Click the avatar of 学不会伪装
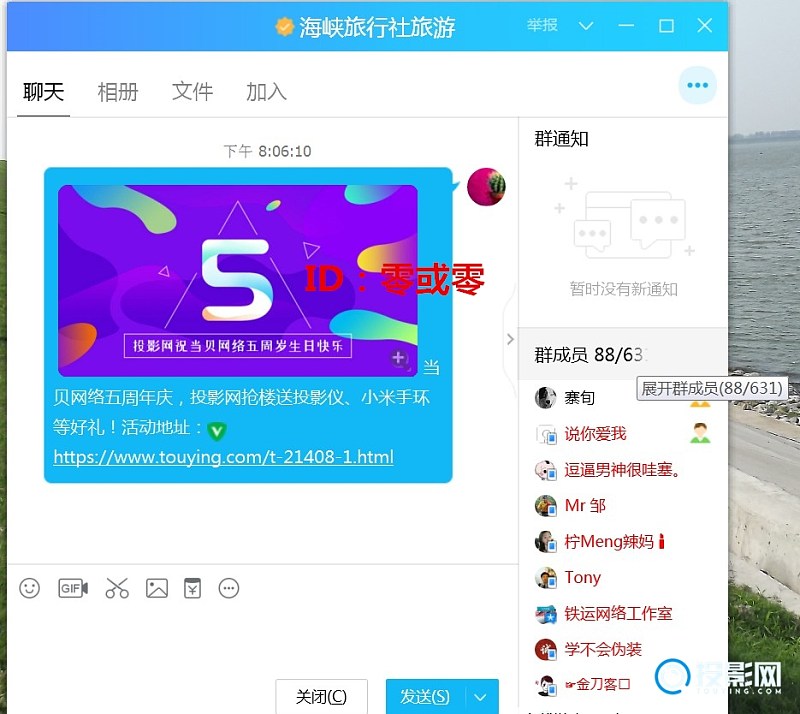This screenshot has height=714, width=800. tap(545, 649)
